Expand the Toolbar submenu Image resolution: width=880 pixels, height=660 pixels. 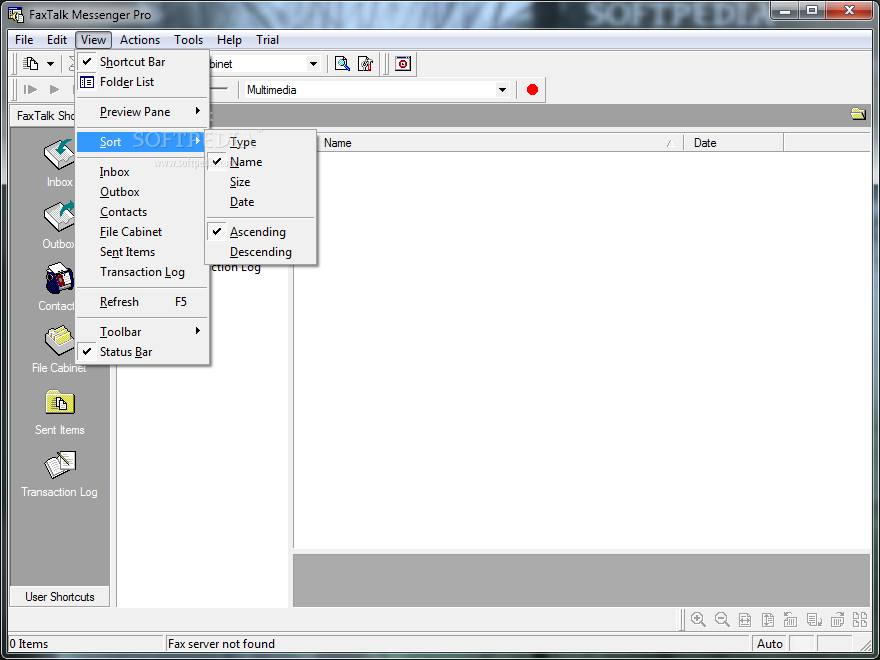143,332
